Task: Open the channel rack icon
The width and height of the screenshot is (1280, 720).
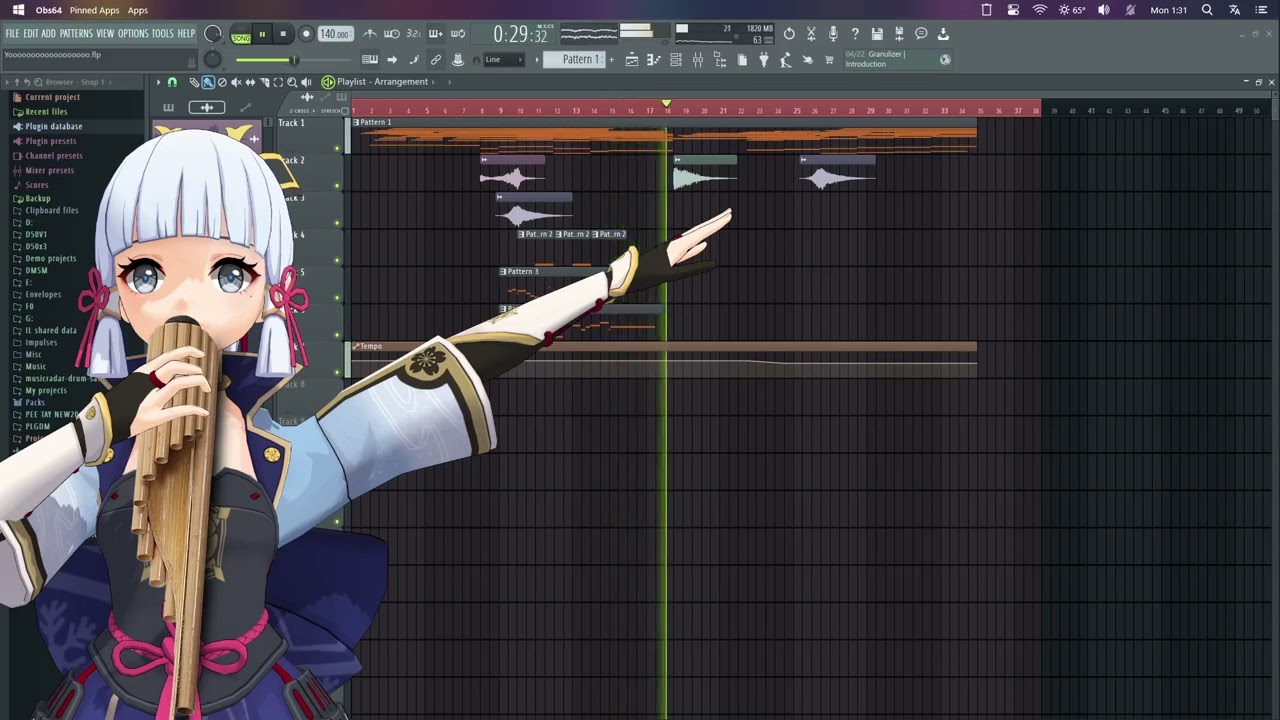Action: click(676, 60)
